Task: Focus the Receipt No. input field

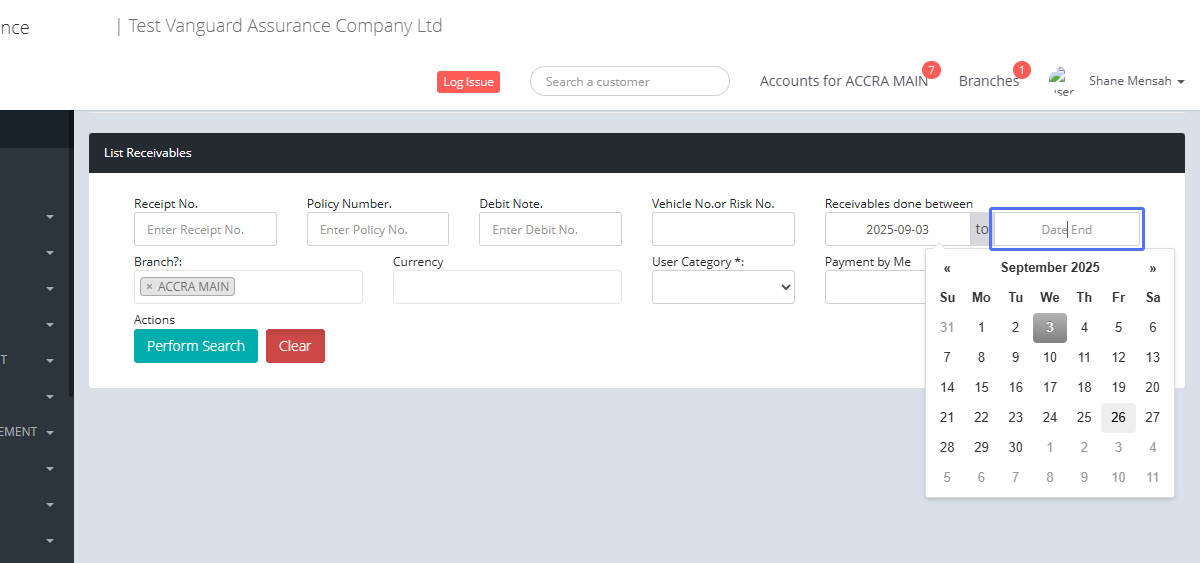Action: (x=205, y=229)
